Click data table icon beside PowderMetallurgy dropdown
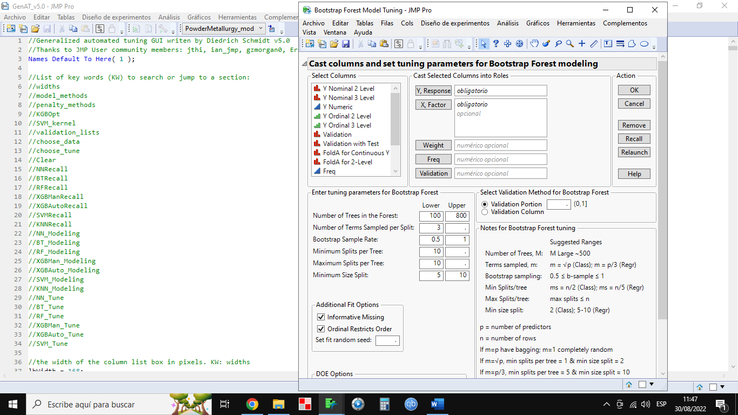This screenshot has width=738, height=415. pyautogui.click(x=272, y=29)
